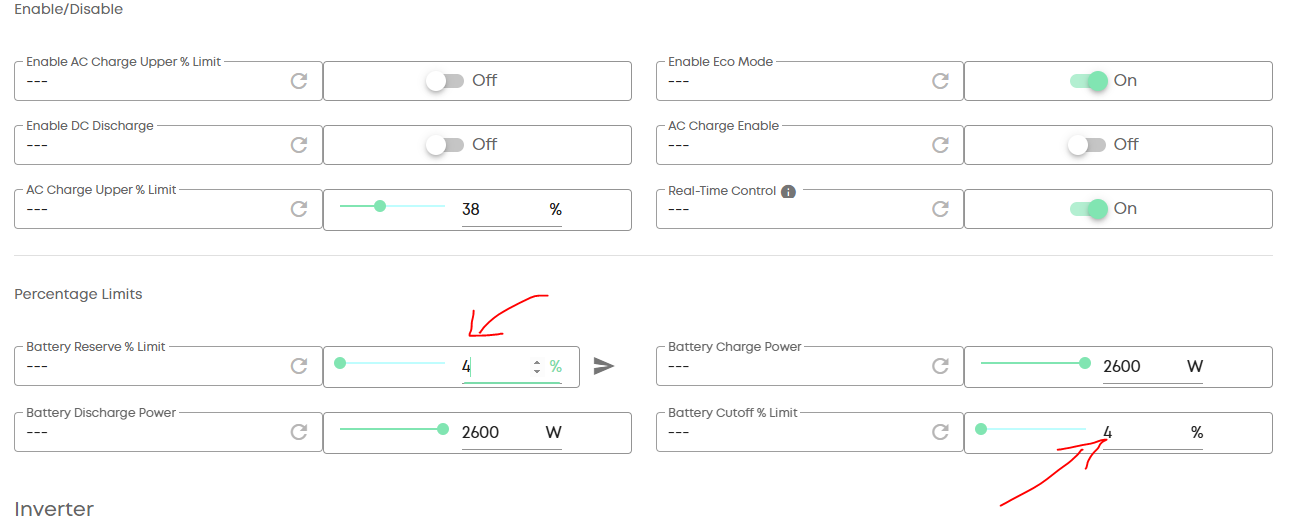Click the Battery Cutoff % Limit value field

1143,433
